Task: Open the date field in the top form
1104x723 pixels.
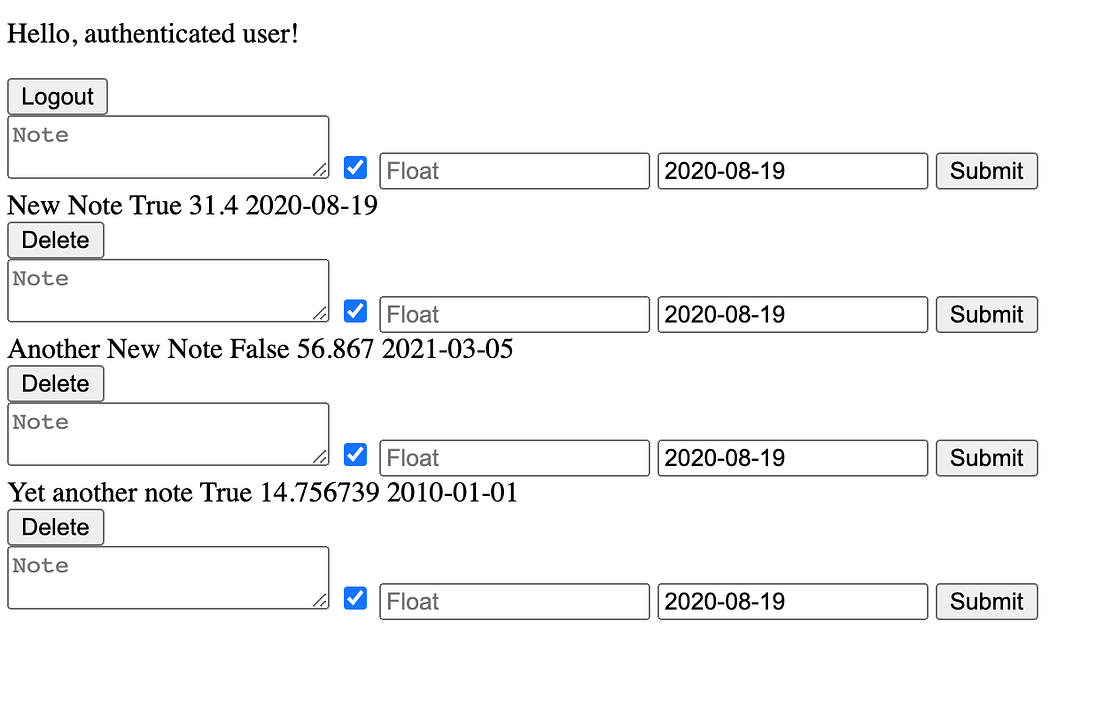Action: (x=792, y=170)
